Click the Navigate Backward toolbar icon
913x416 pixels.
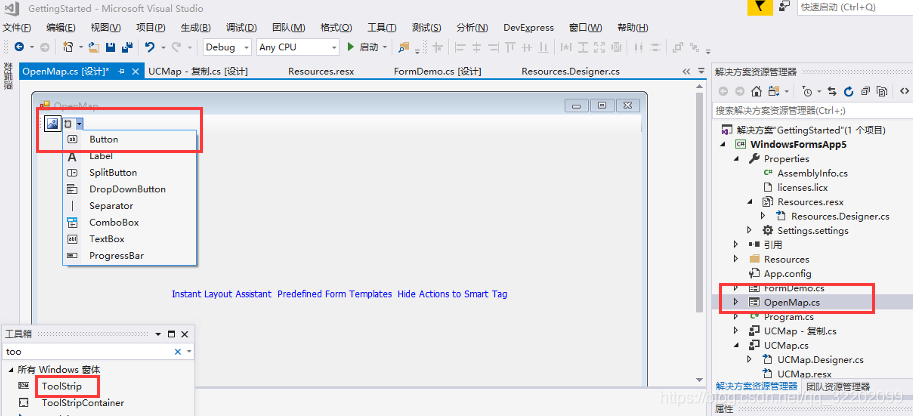(19, 47)
